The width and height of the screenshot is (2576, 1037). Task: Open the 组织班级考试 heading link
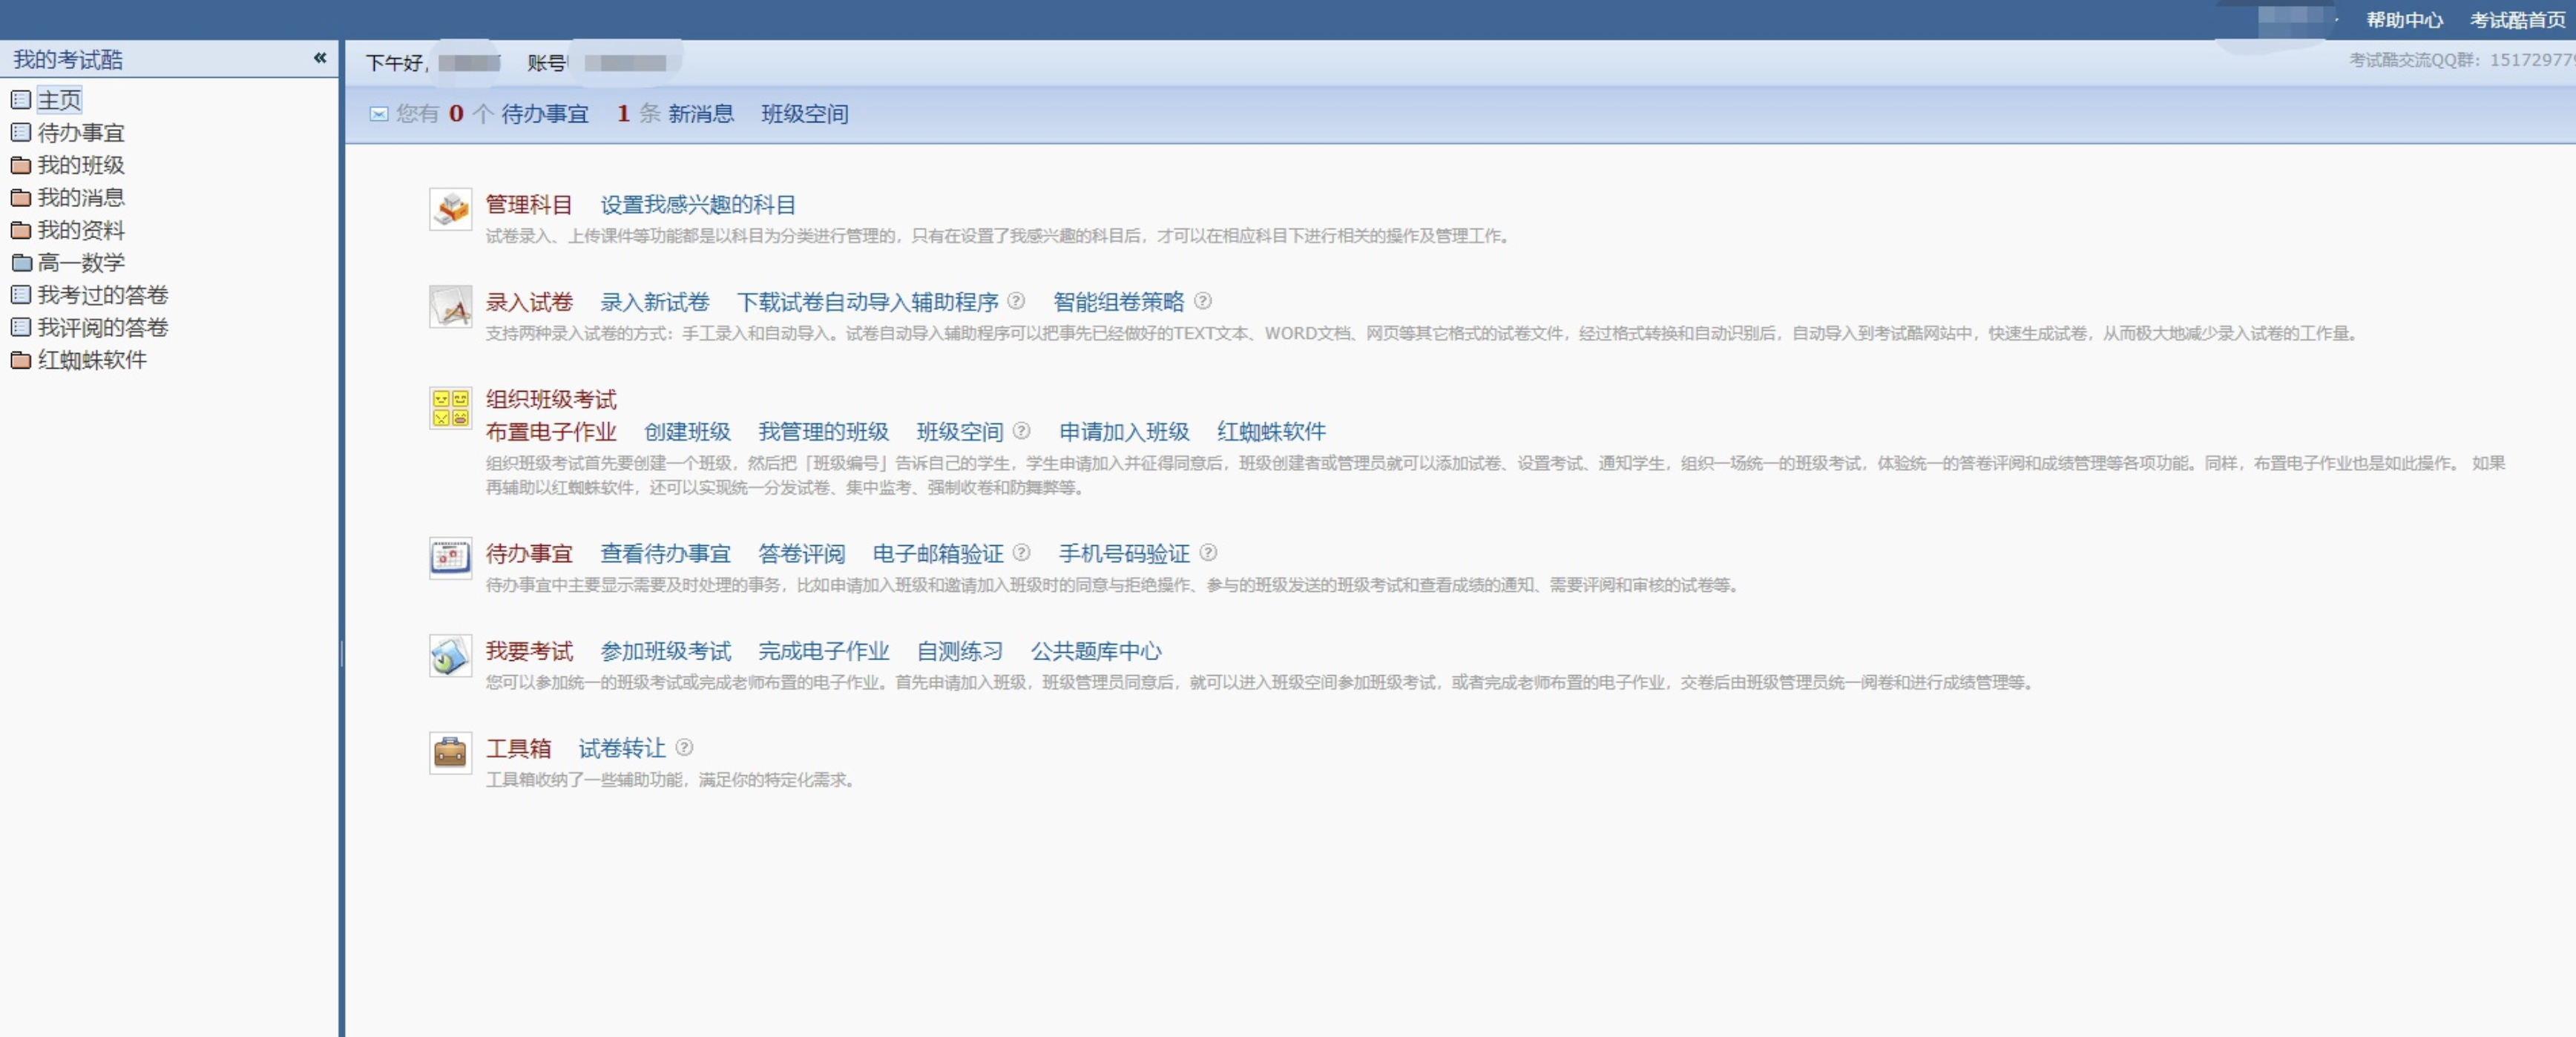(x=551, y=399)
